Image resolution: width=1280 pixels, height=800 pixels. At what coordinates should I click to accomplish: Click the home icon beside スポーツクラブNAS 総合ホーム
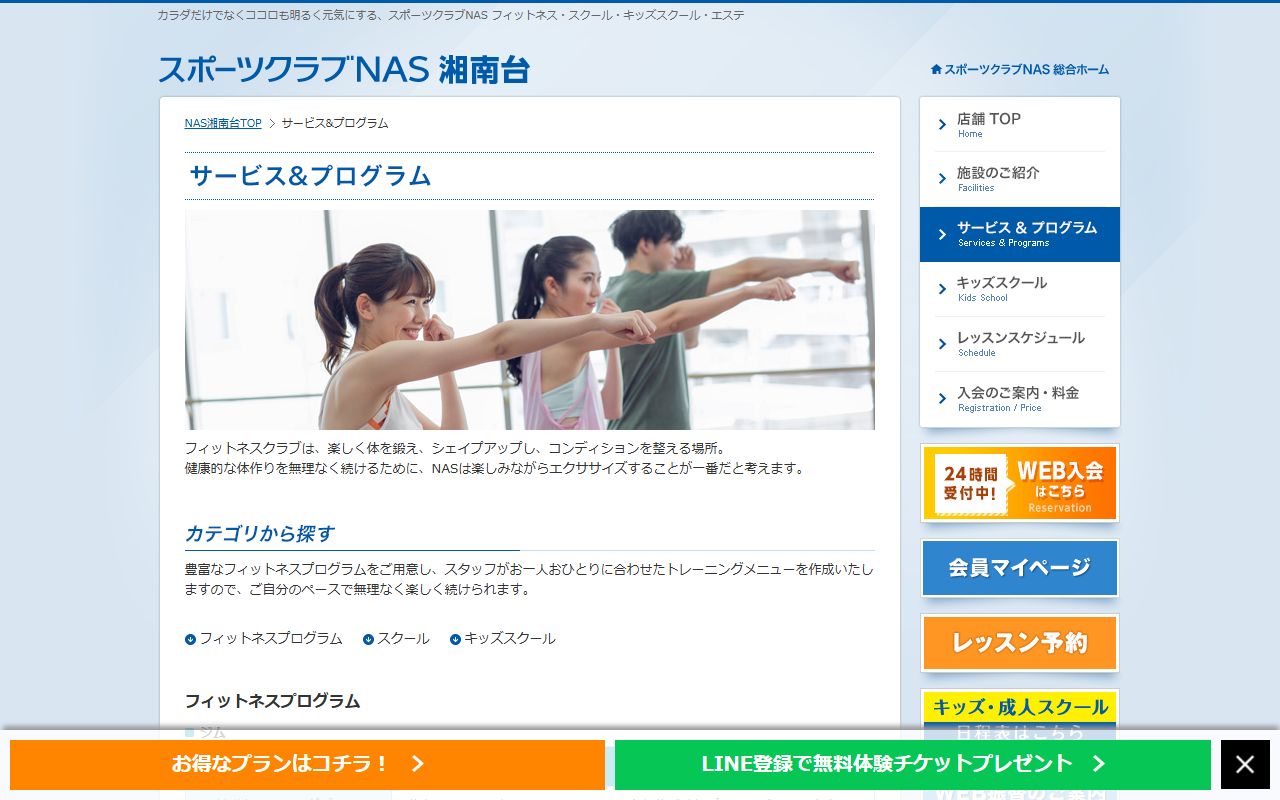point(936,69)
